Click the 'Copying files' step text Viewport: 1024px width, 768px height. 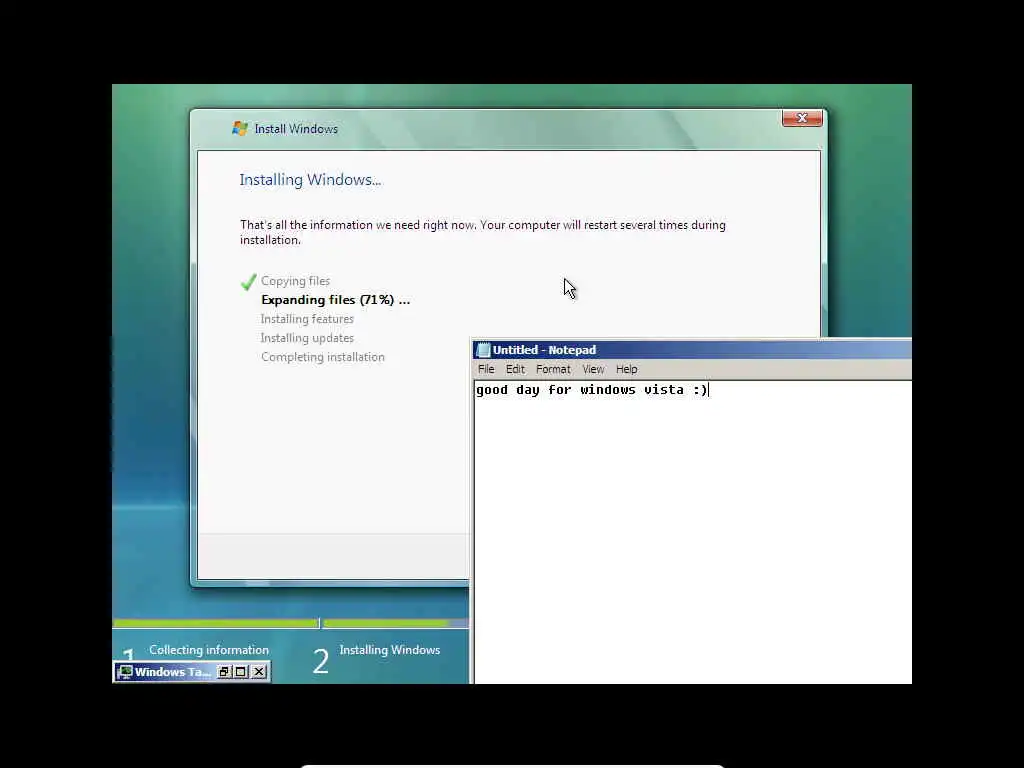click(295, 281)
